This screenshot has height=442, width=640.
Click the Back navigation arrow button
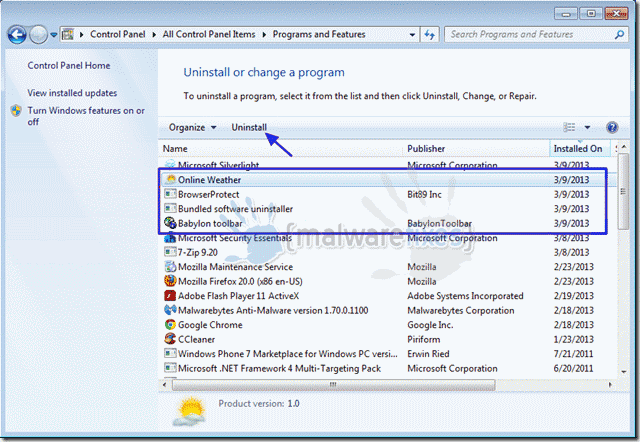coord(16,35)
